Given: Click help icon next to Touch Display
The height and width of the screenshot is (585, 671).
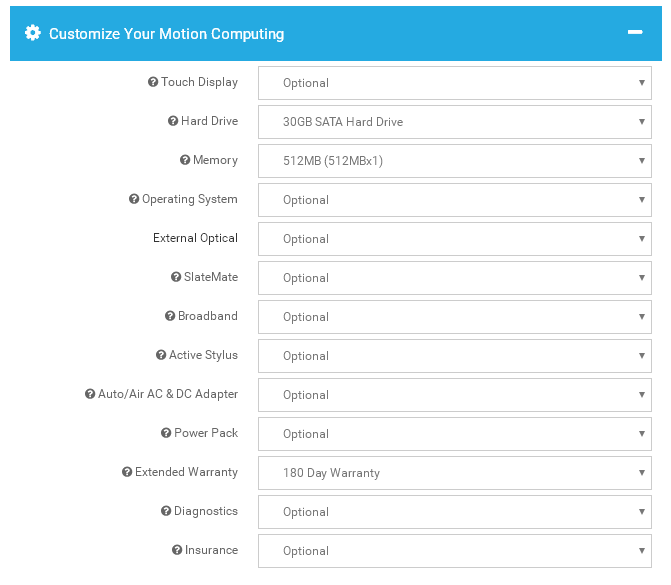Looking at the screenshot, I should pyautogui.click(x=153, y=82).
